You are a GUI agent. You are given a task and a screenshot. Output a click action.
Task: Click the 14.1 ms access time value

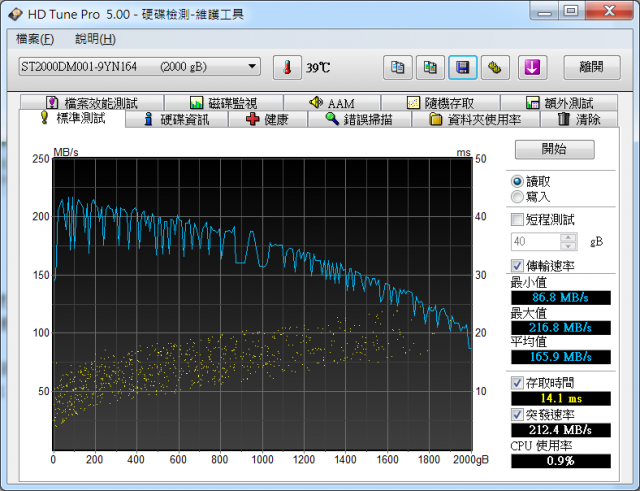point(561,398)
